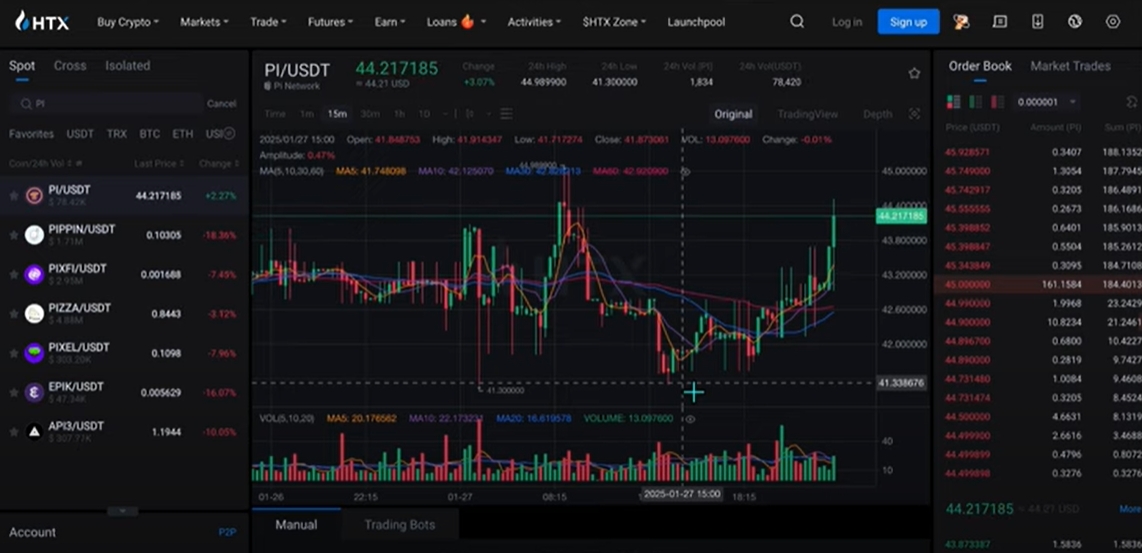This screenshot has height=553, width=1142.
Task: Toggle the MA indicator visibility eye
Action: pos(686,172)
